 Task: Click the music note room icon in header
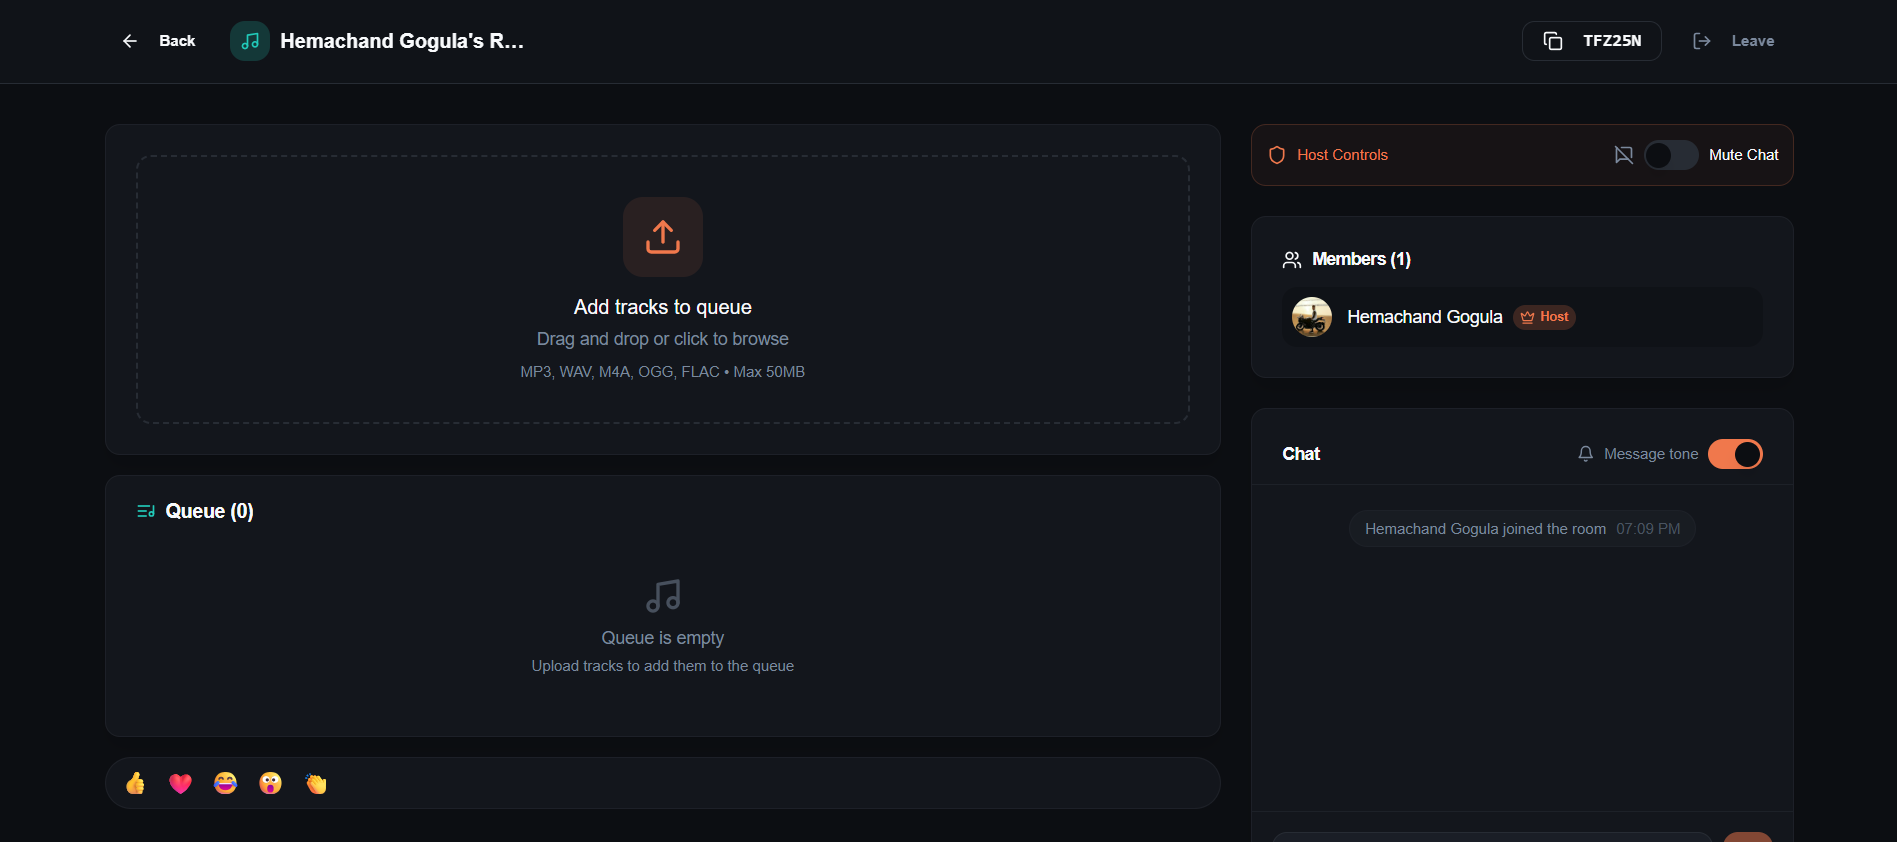click(249, 41)
